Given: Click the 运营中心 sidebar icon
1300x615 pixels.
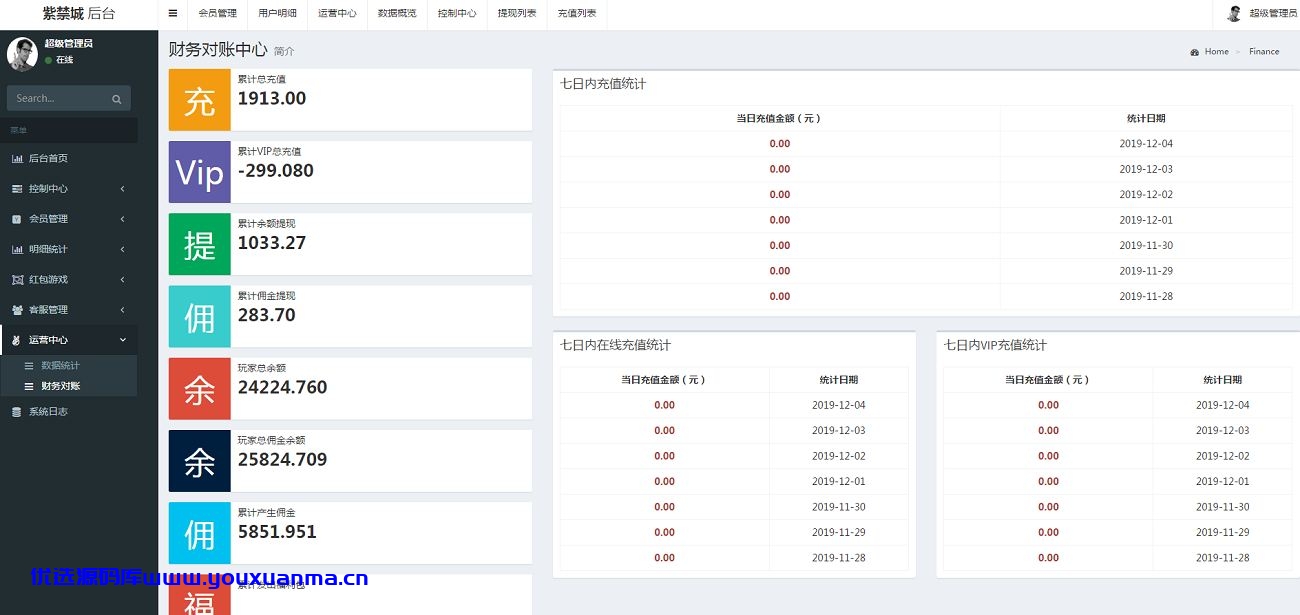Looking at the screenshot, I should point(17,340).
